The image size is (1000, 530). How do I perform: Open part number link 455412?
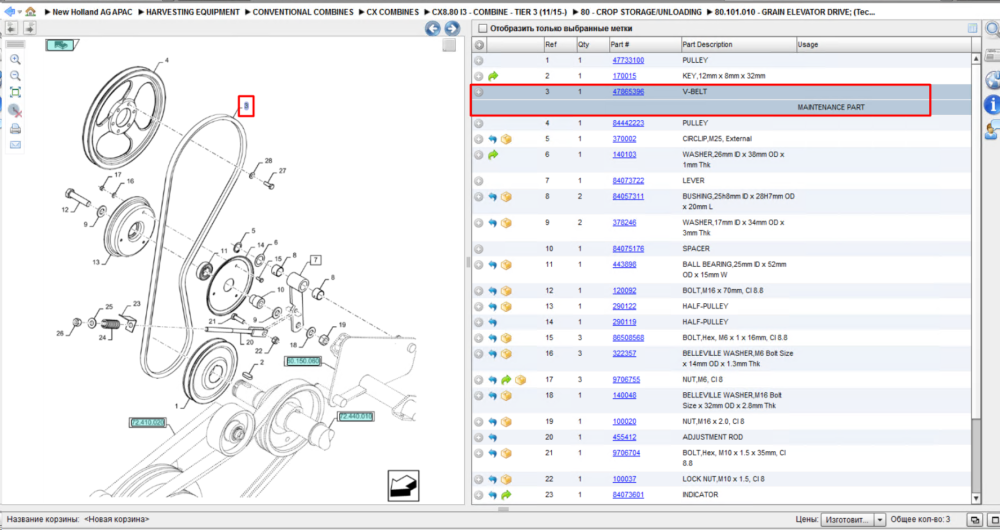[624, 438]
